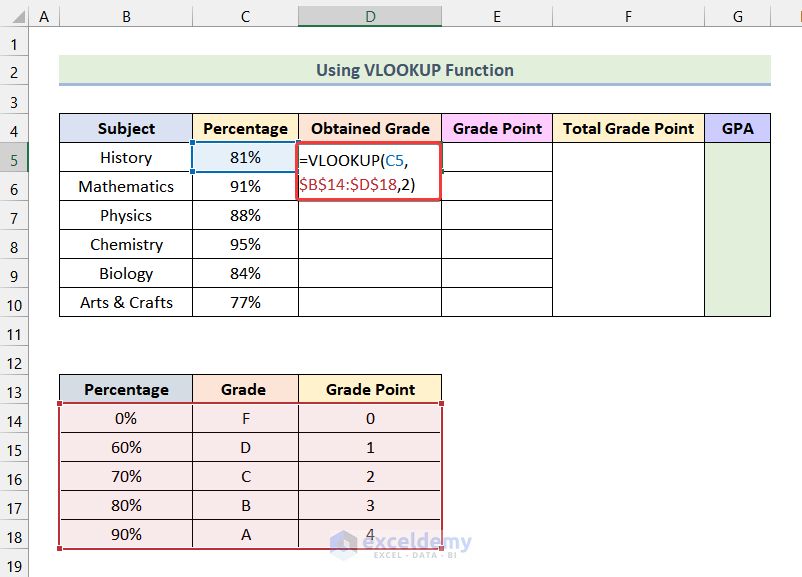This screenshot has height=577, width=802.
Task: Select the green GPA merged cell
Action: pyautogui.click(x=737, y=230)
